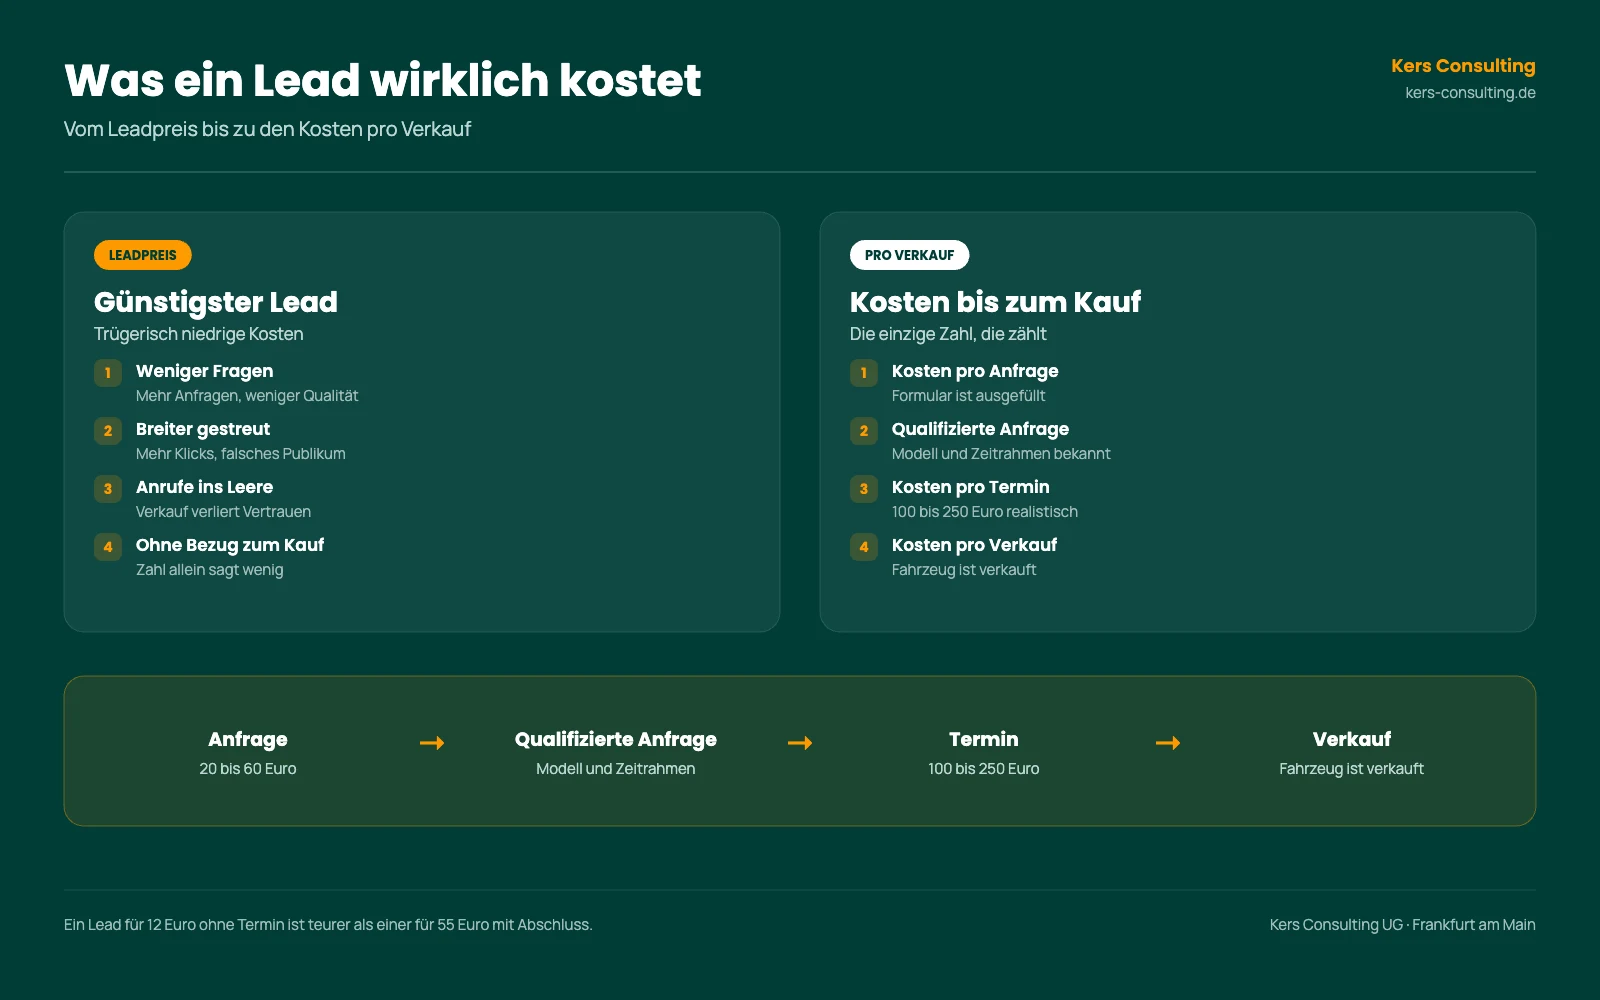Click the arrow after the Anfrage step
The width and height of the screenshot is (1600, 1000).
(432, 743)
